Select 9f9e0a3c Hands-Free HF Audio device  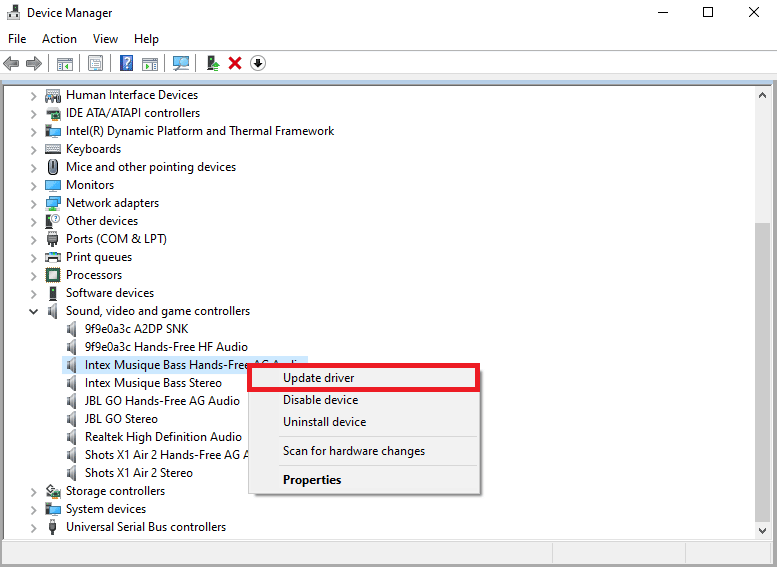(166, 347)
